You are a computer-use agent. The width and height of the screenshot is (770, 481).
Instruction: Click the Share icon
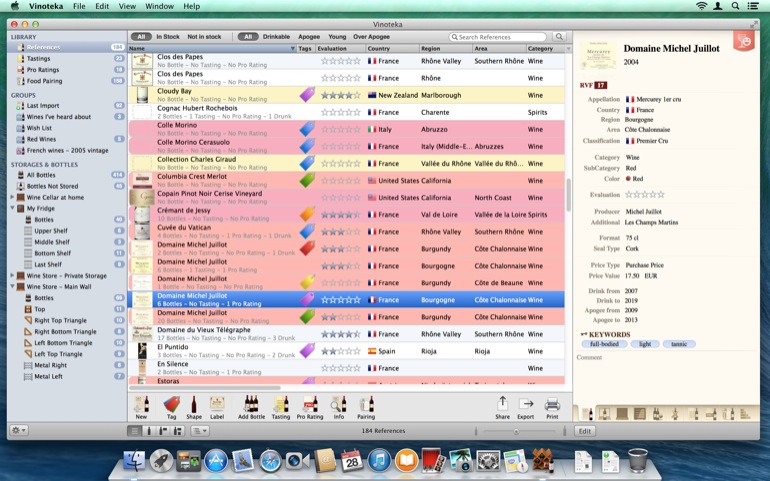(502, 404)
